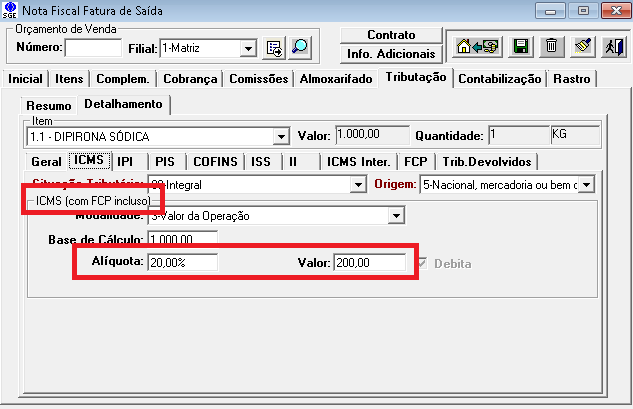Save the invoice with the floppy disk icon
Viewport: 633px width, 409px height.
point(520,46)
